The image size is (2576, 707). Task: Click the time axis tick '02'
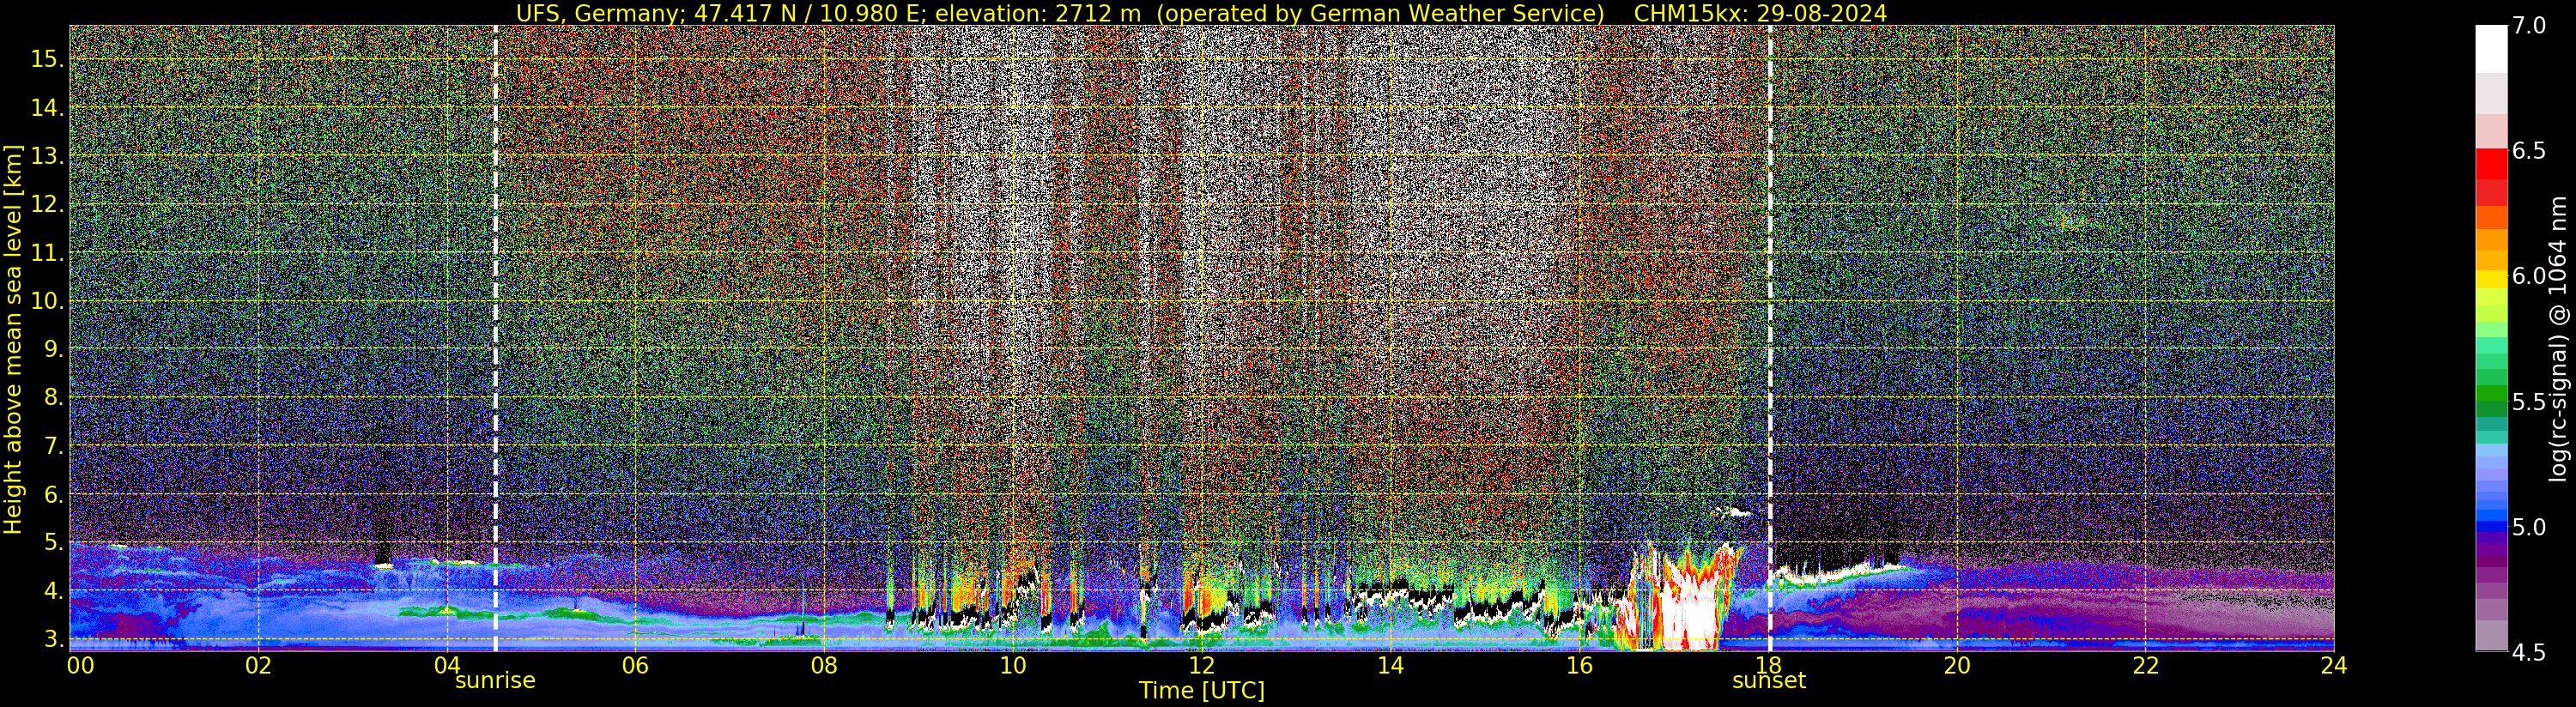pyautogui.click(x=258, y=666)
